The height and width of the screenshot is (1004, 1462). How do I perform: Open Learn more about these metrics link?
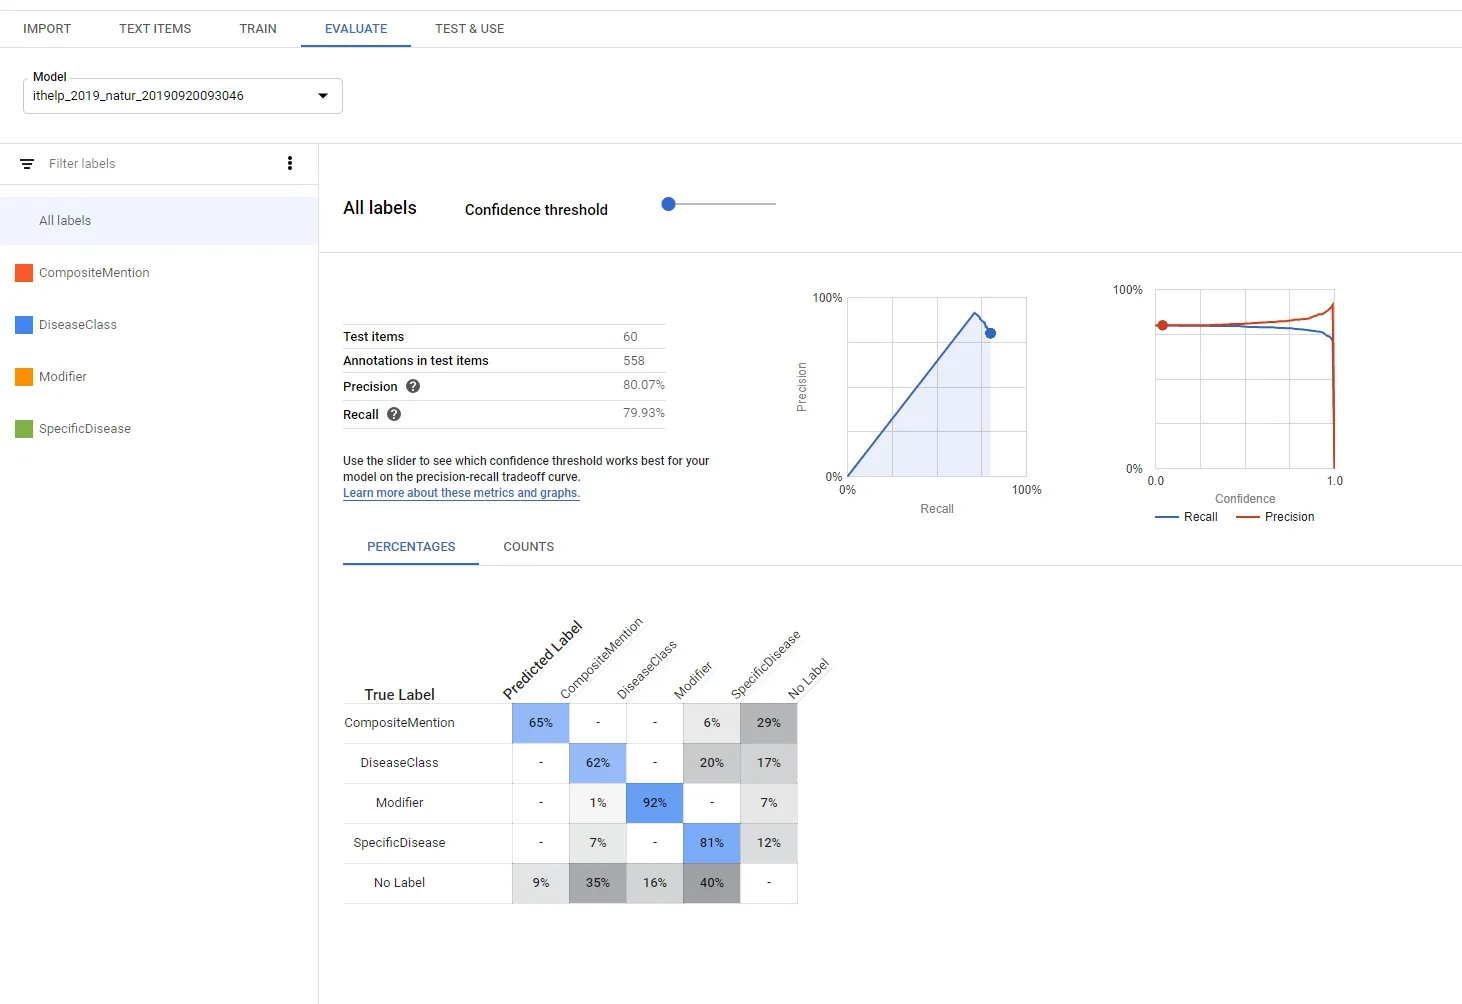pos(461,493)
